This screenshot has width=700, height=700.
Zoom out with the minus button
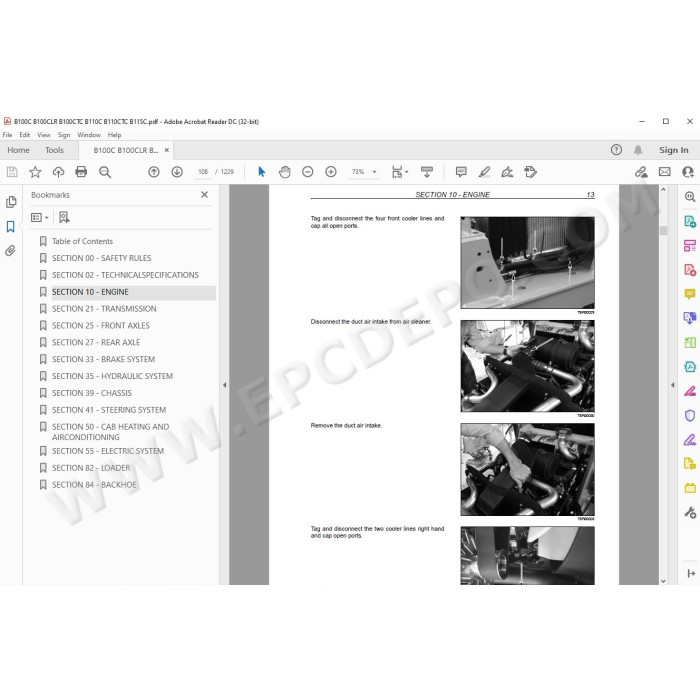click(x=308, y=172)
